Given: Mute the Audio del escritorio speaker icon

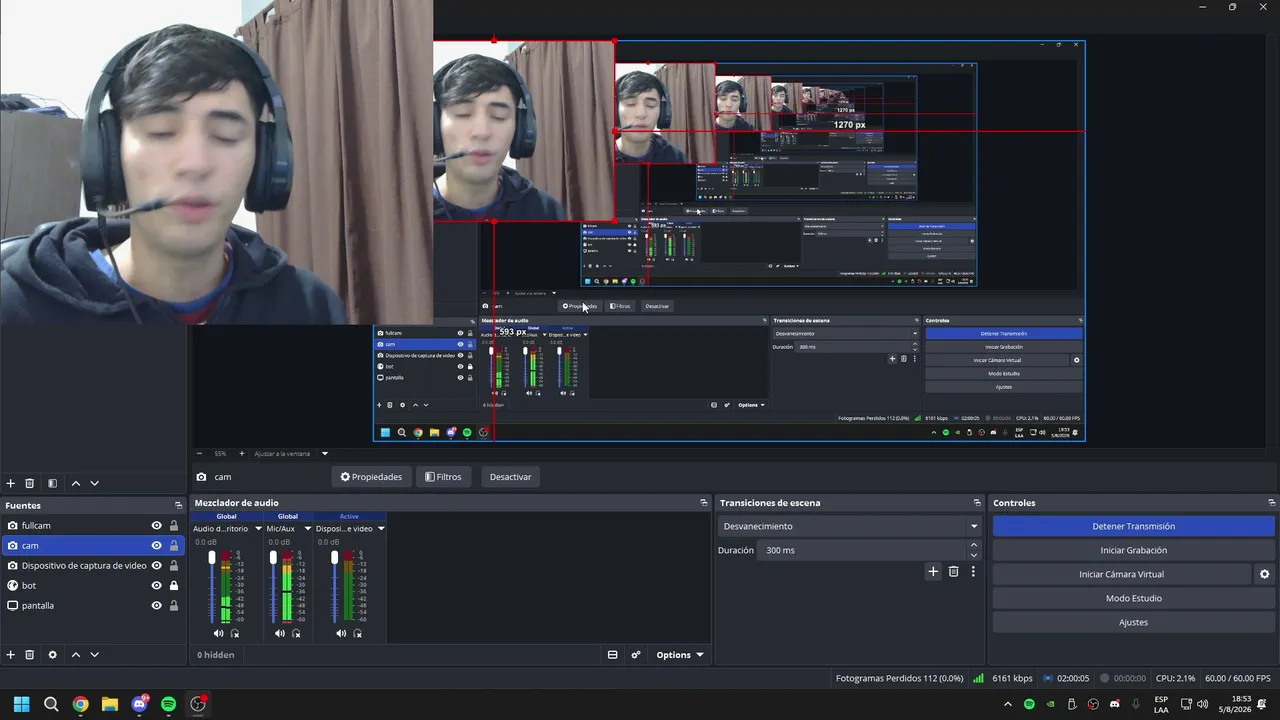Looking at the screenshot, I should (x=219, y=633).
